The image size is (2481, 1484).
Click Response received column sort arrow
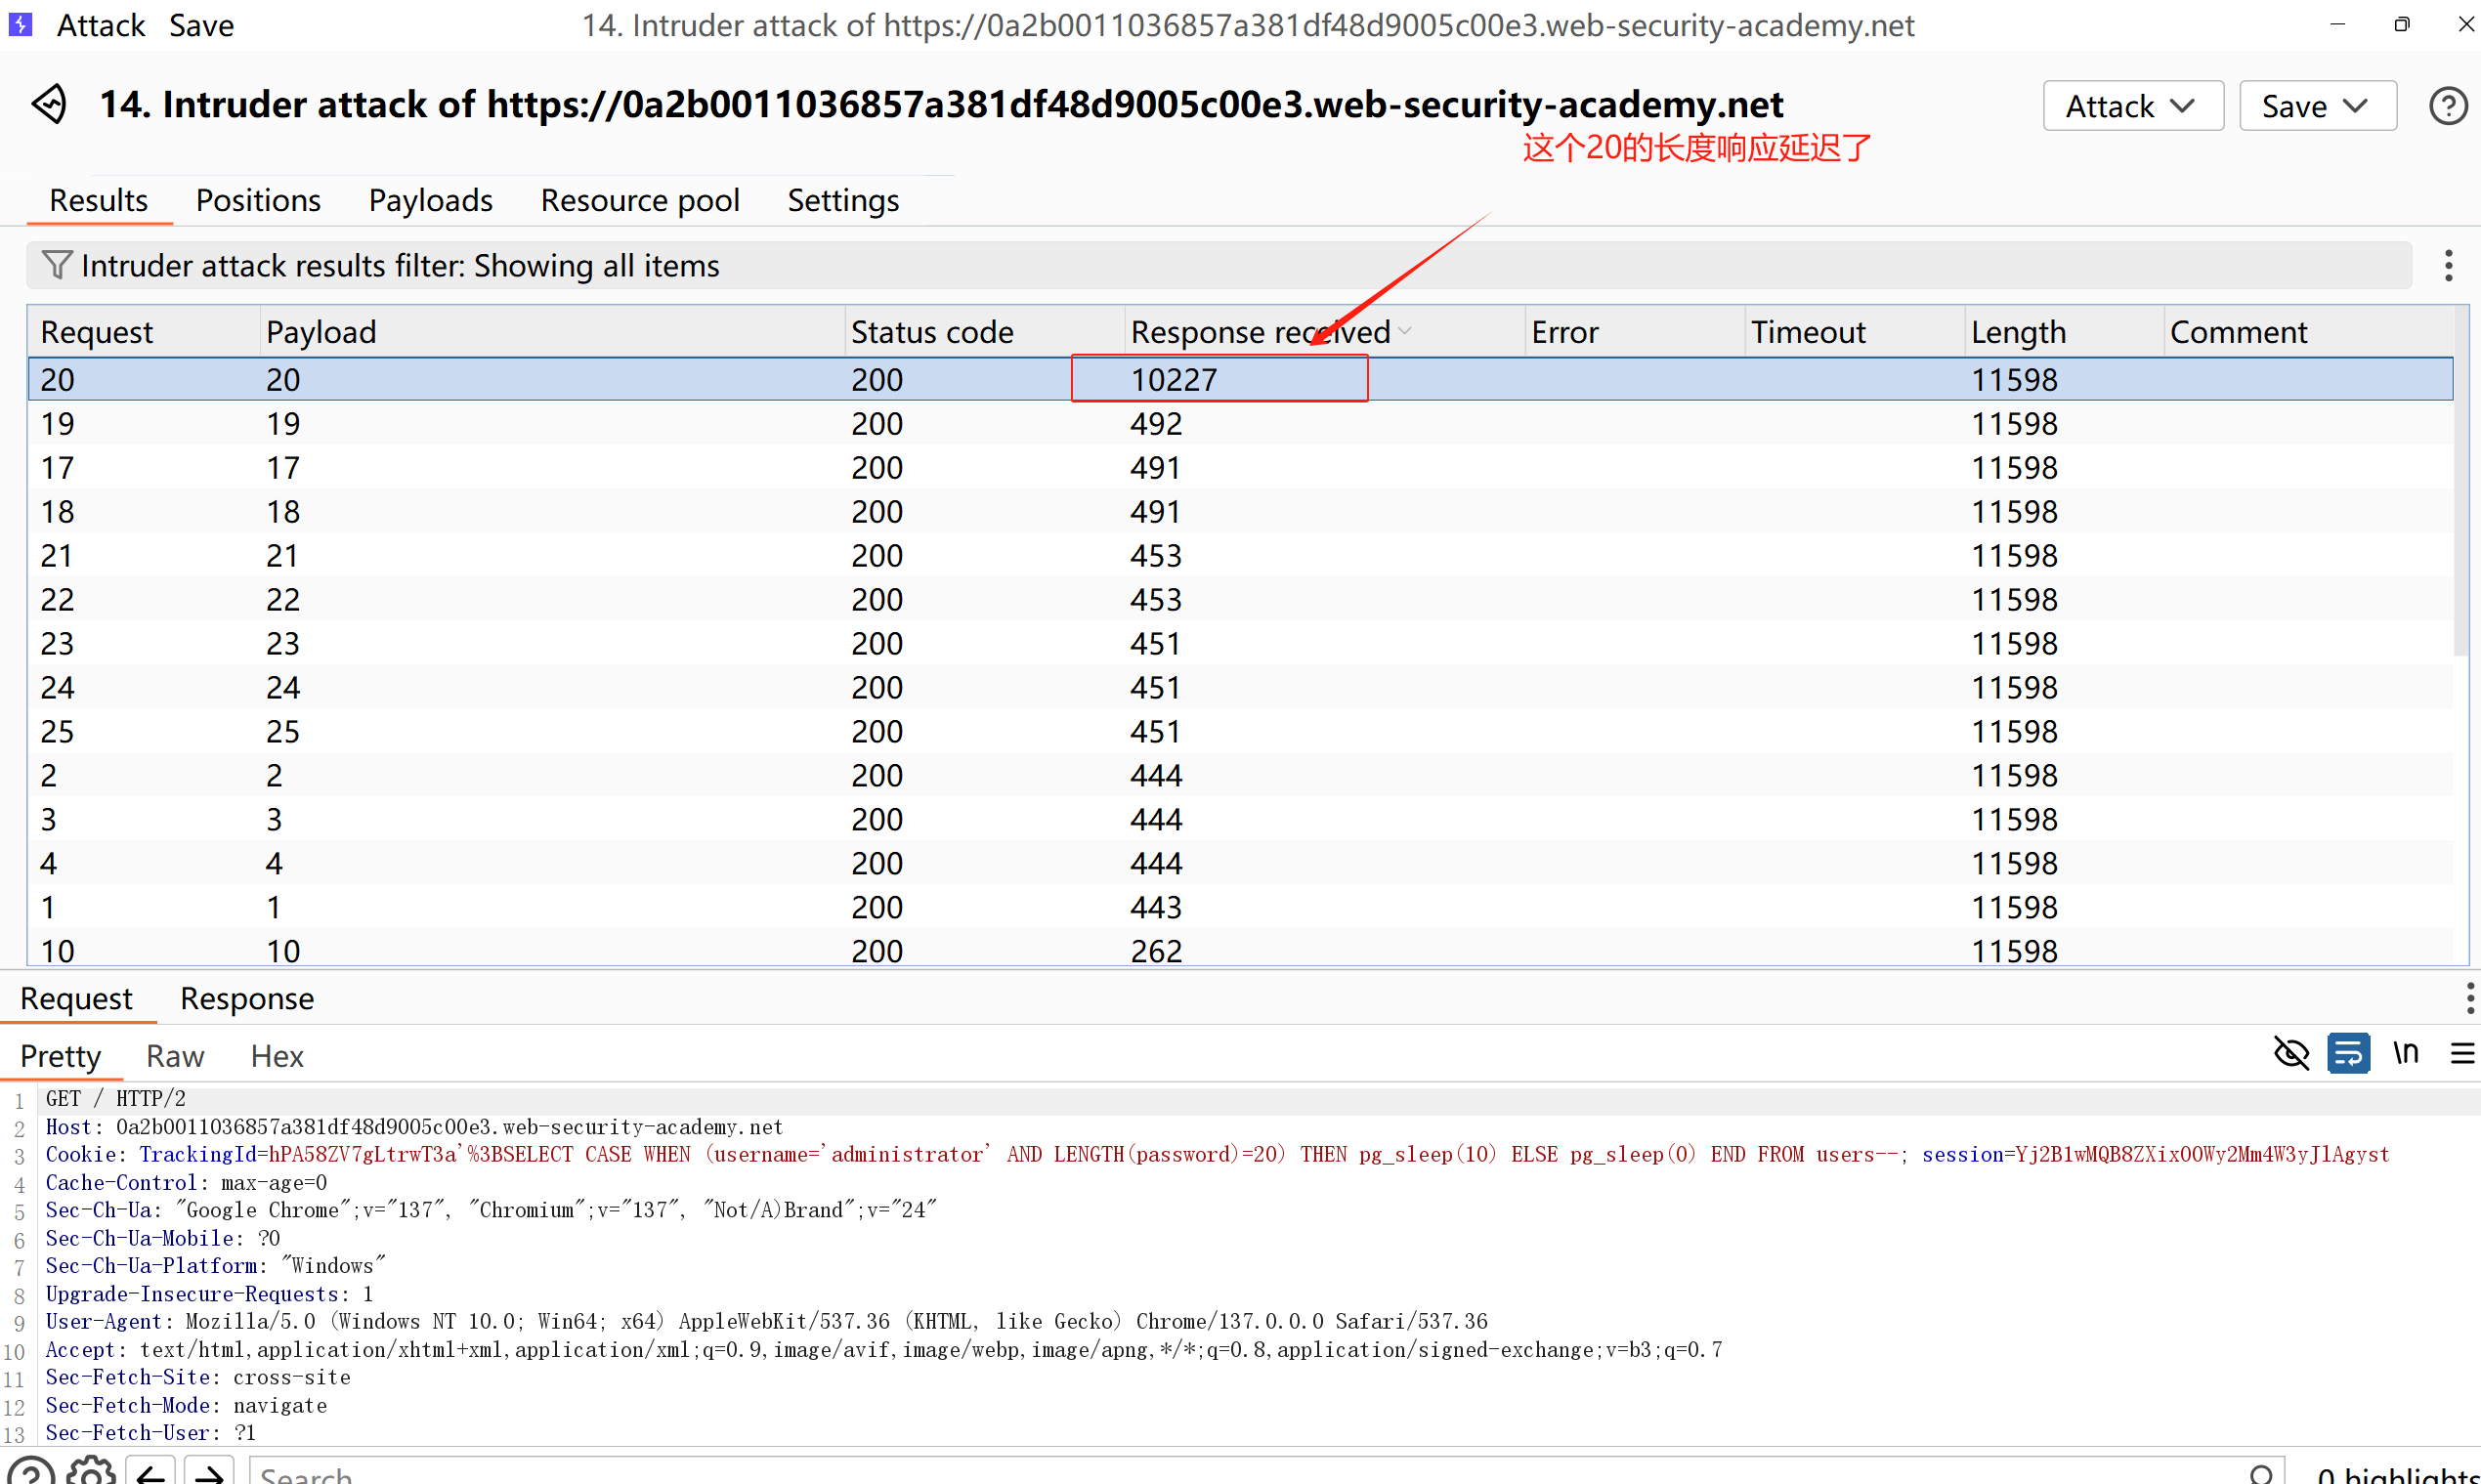point(1405,331)
